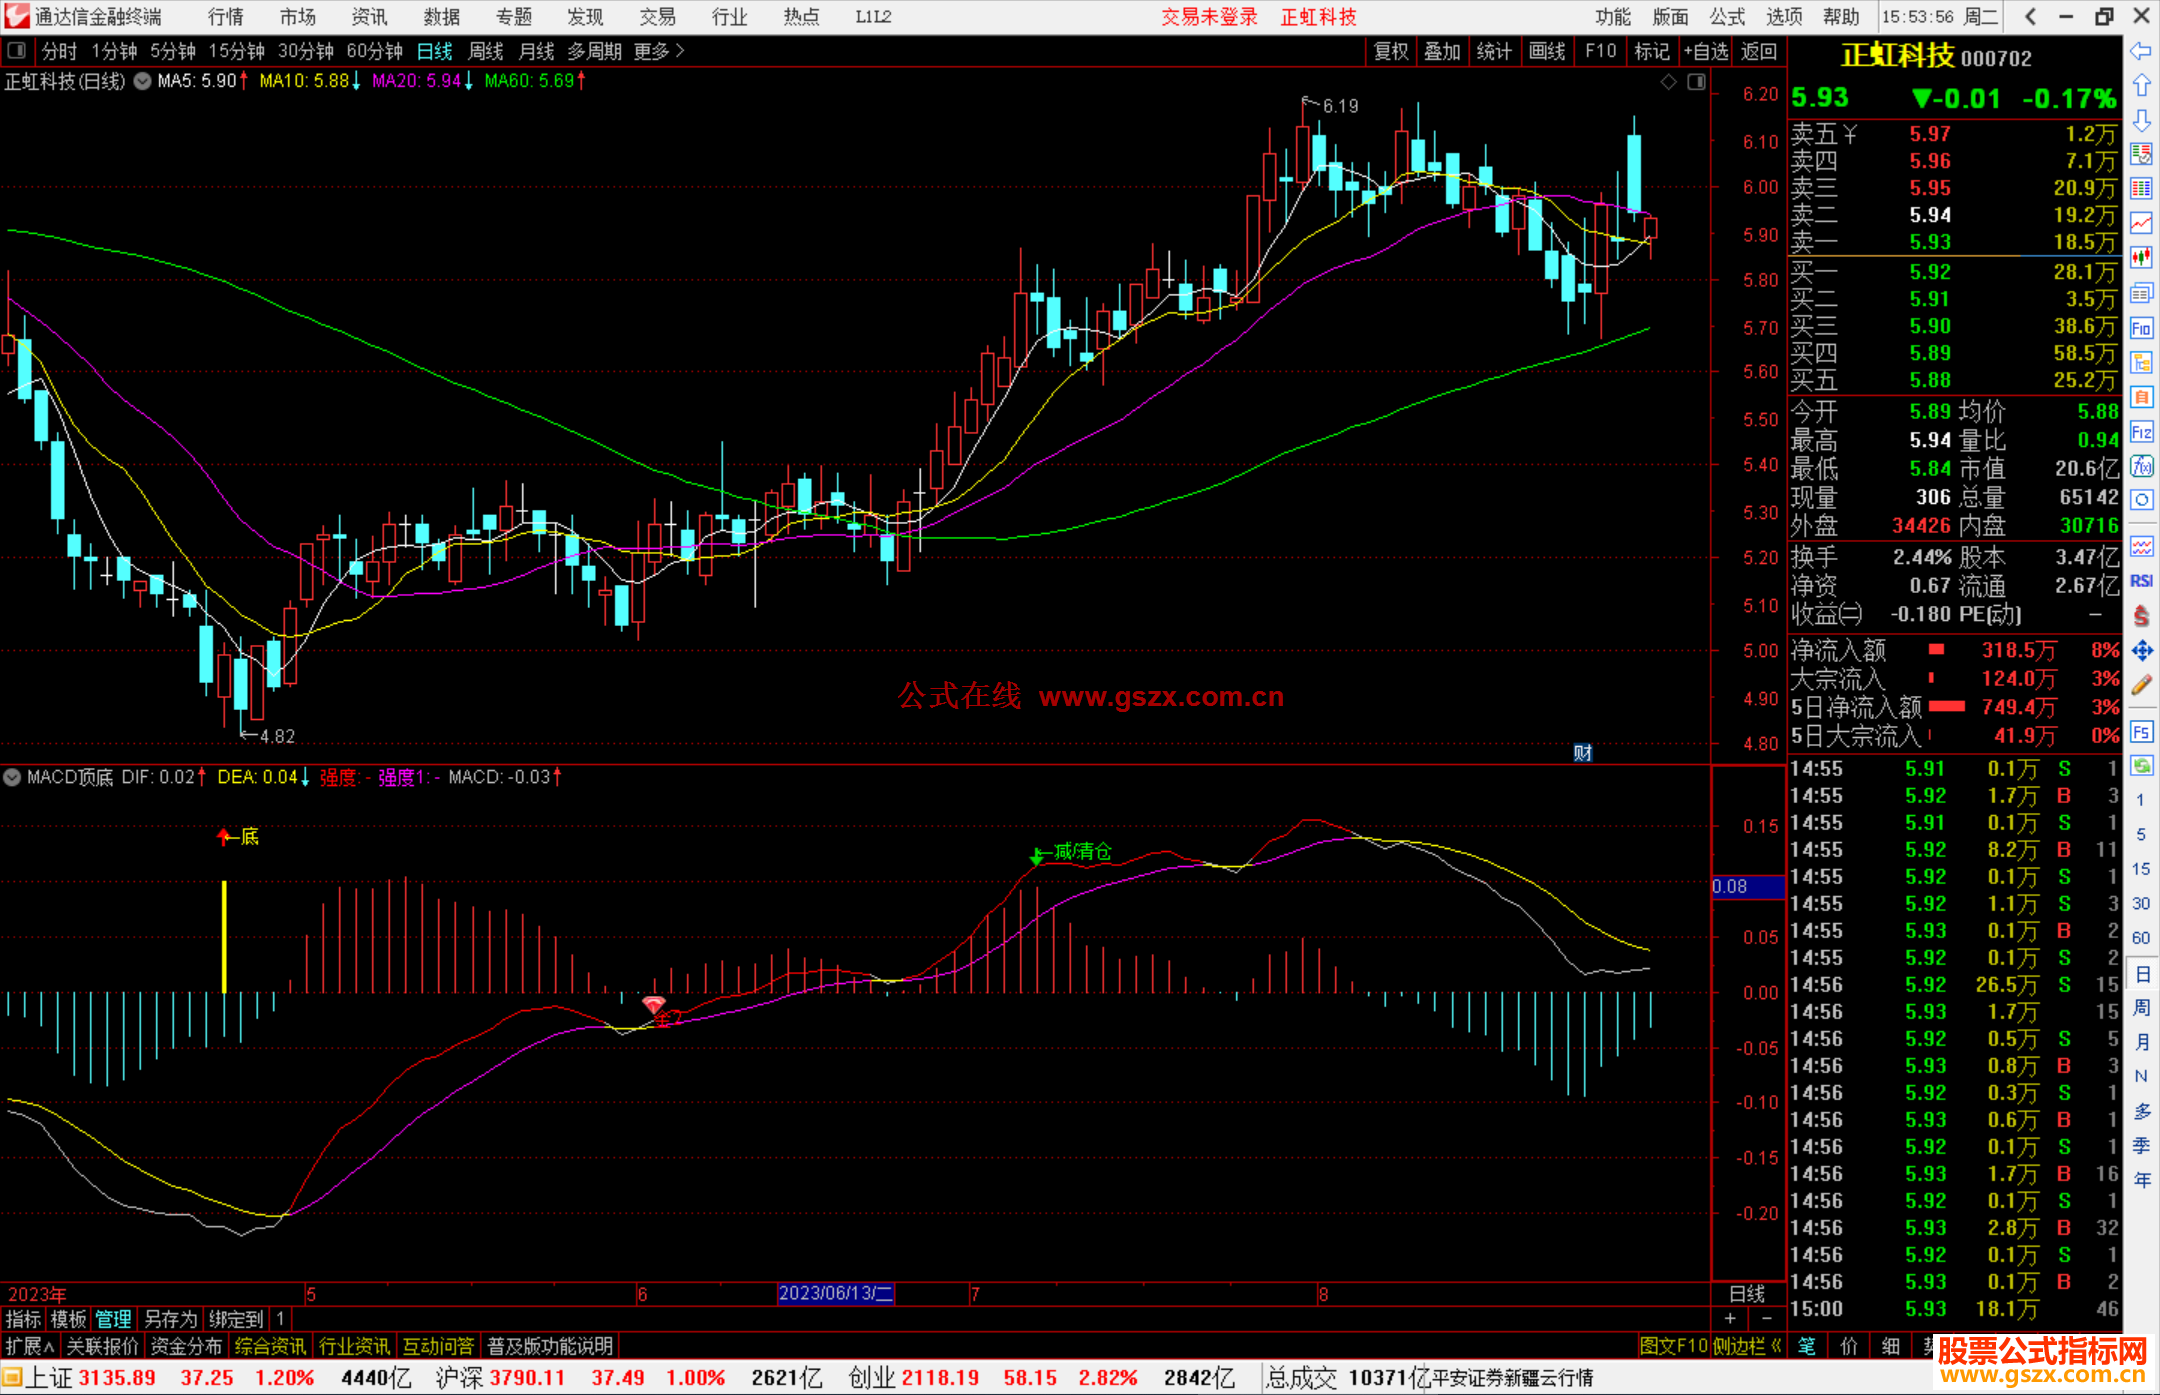
Task: Toggle the panel layout icon left of 分时
Action: coord(16,50)
